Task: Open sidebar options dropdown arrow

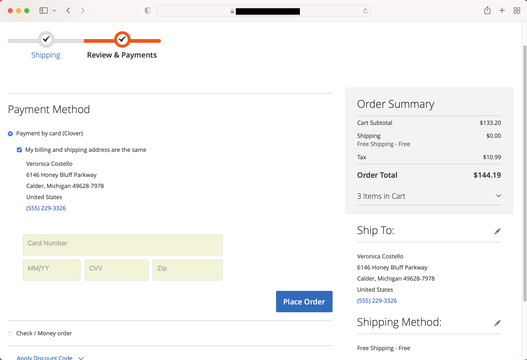Action: coord(54,11)
